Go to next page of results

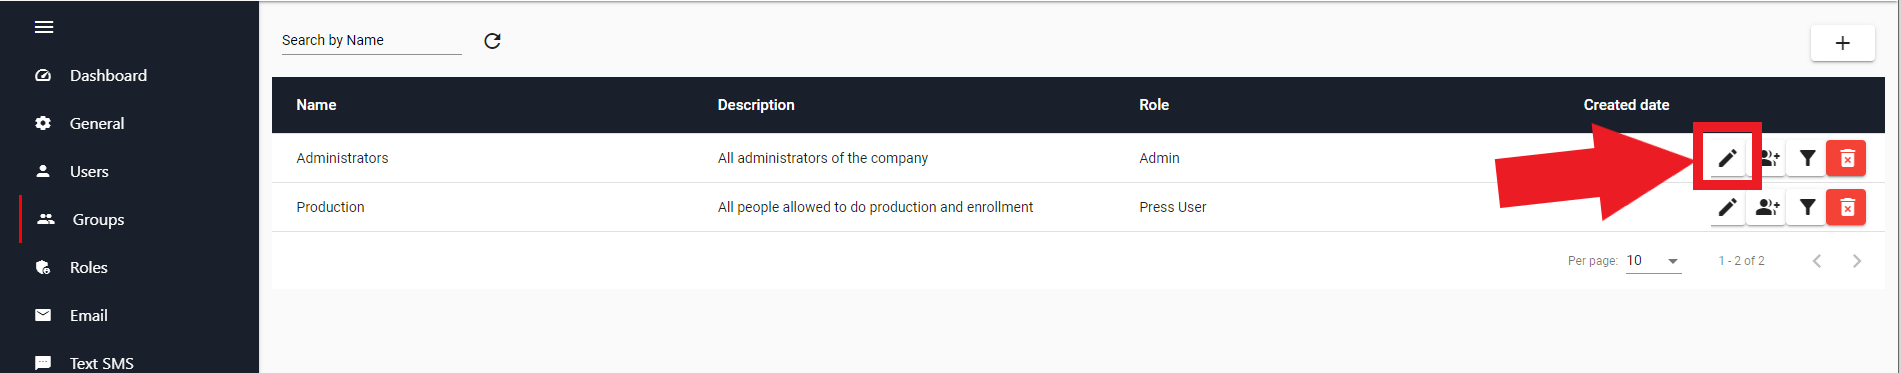tap(1857, 261)
